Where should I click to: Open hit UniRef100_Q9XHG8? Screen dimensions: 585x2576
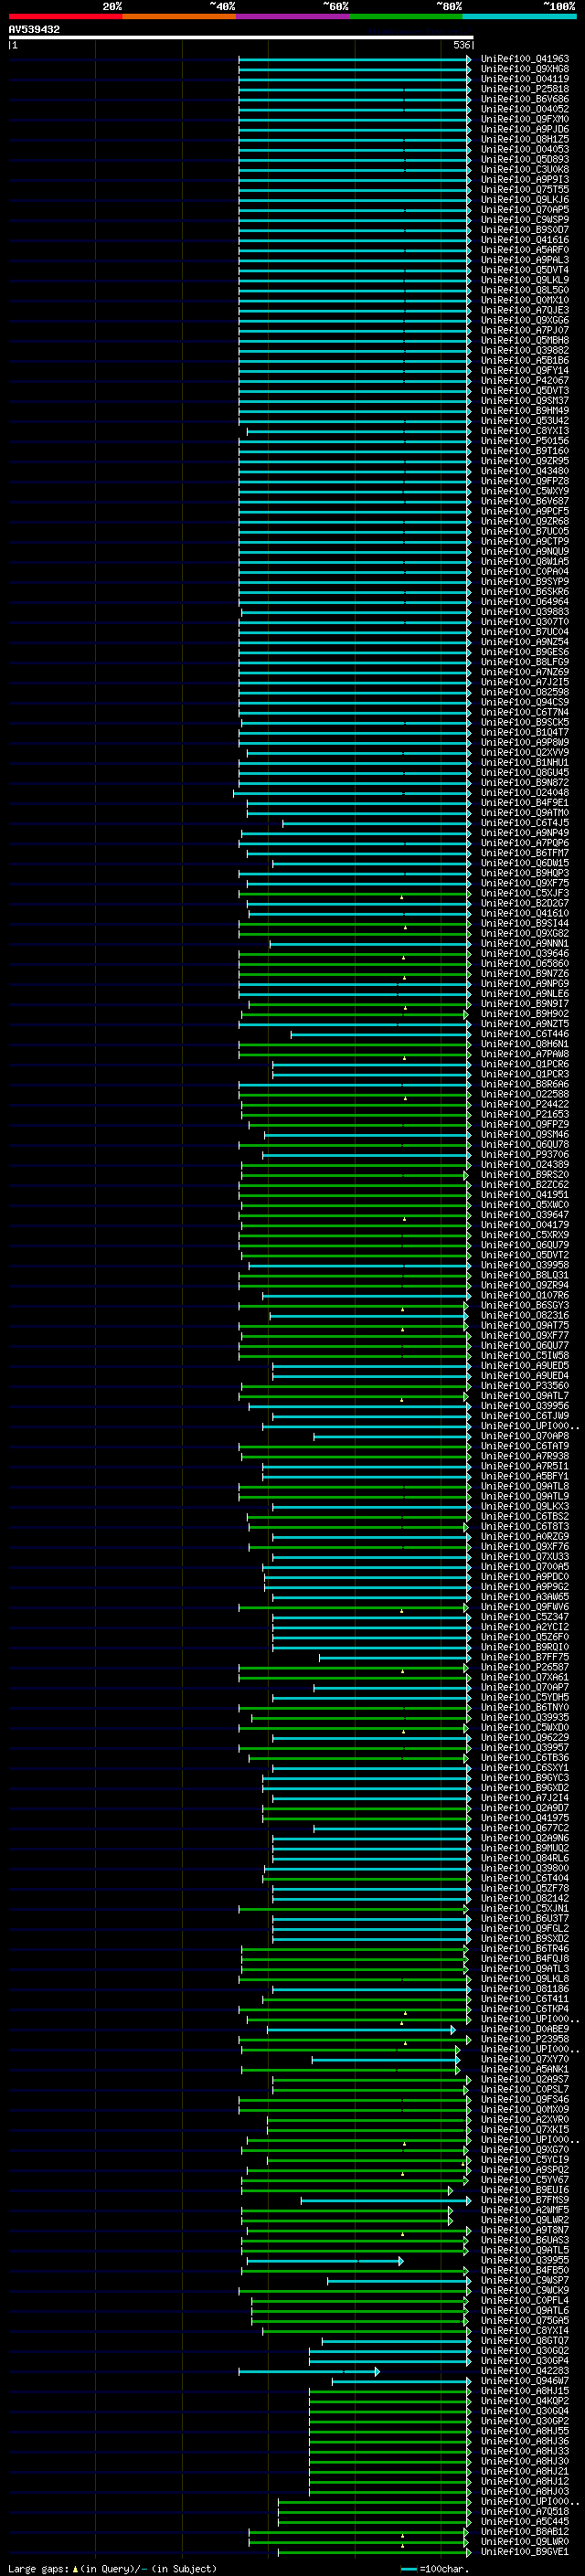[525, 69]
